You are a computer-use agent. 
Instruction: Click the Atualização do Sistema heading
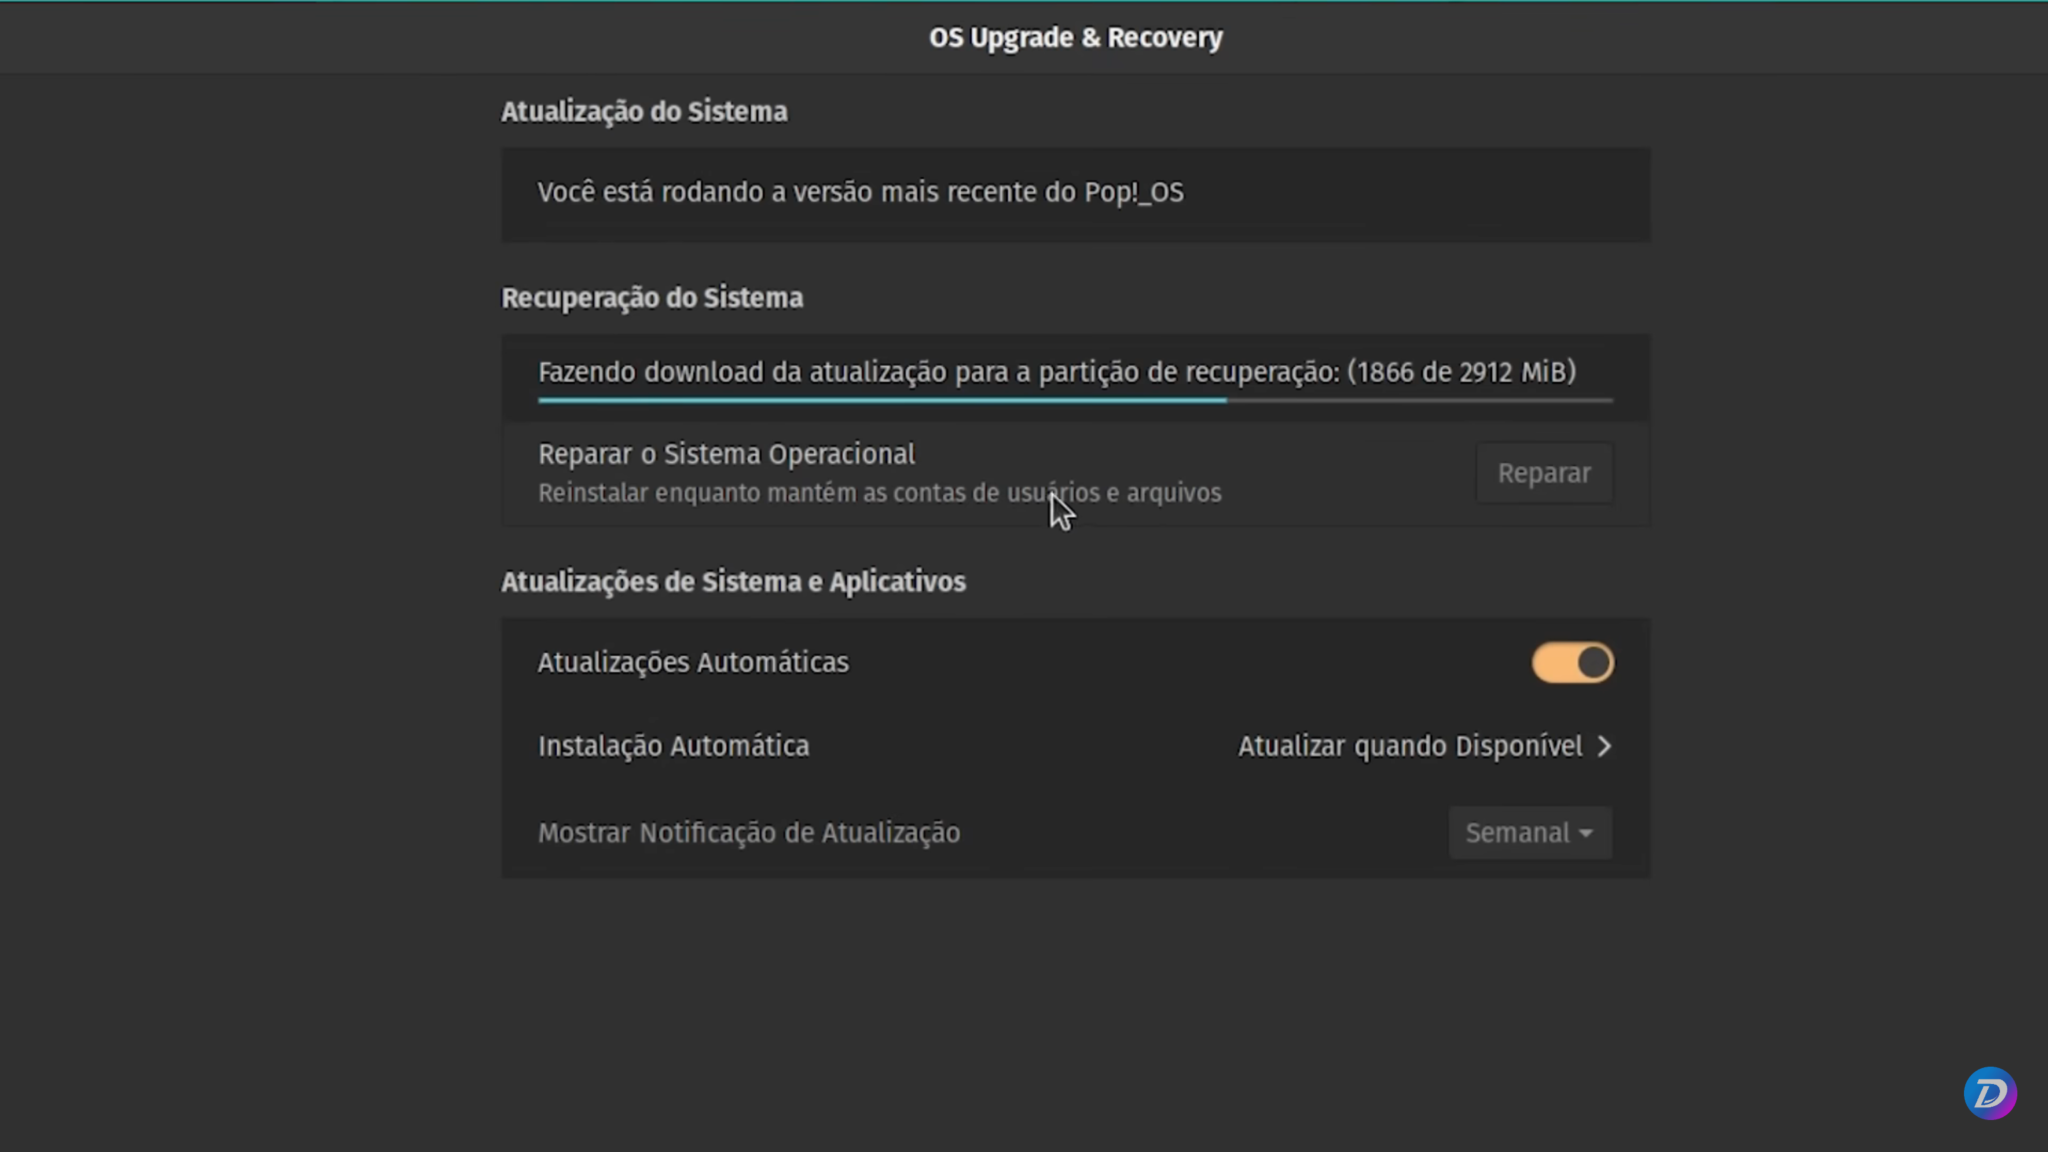coord(644,111)
